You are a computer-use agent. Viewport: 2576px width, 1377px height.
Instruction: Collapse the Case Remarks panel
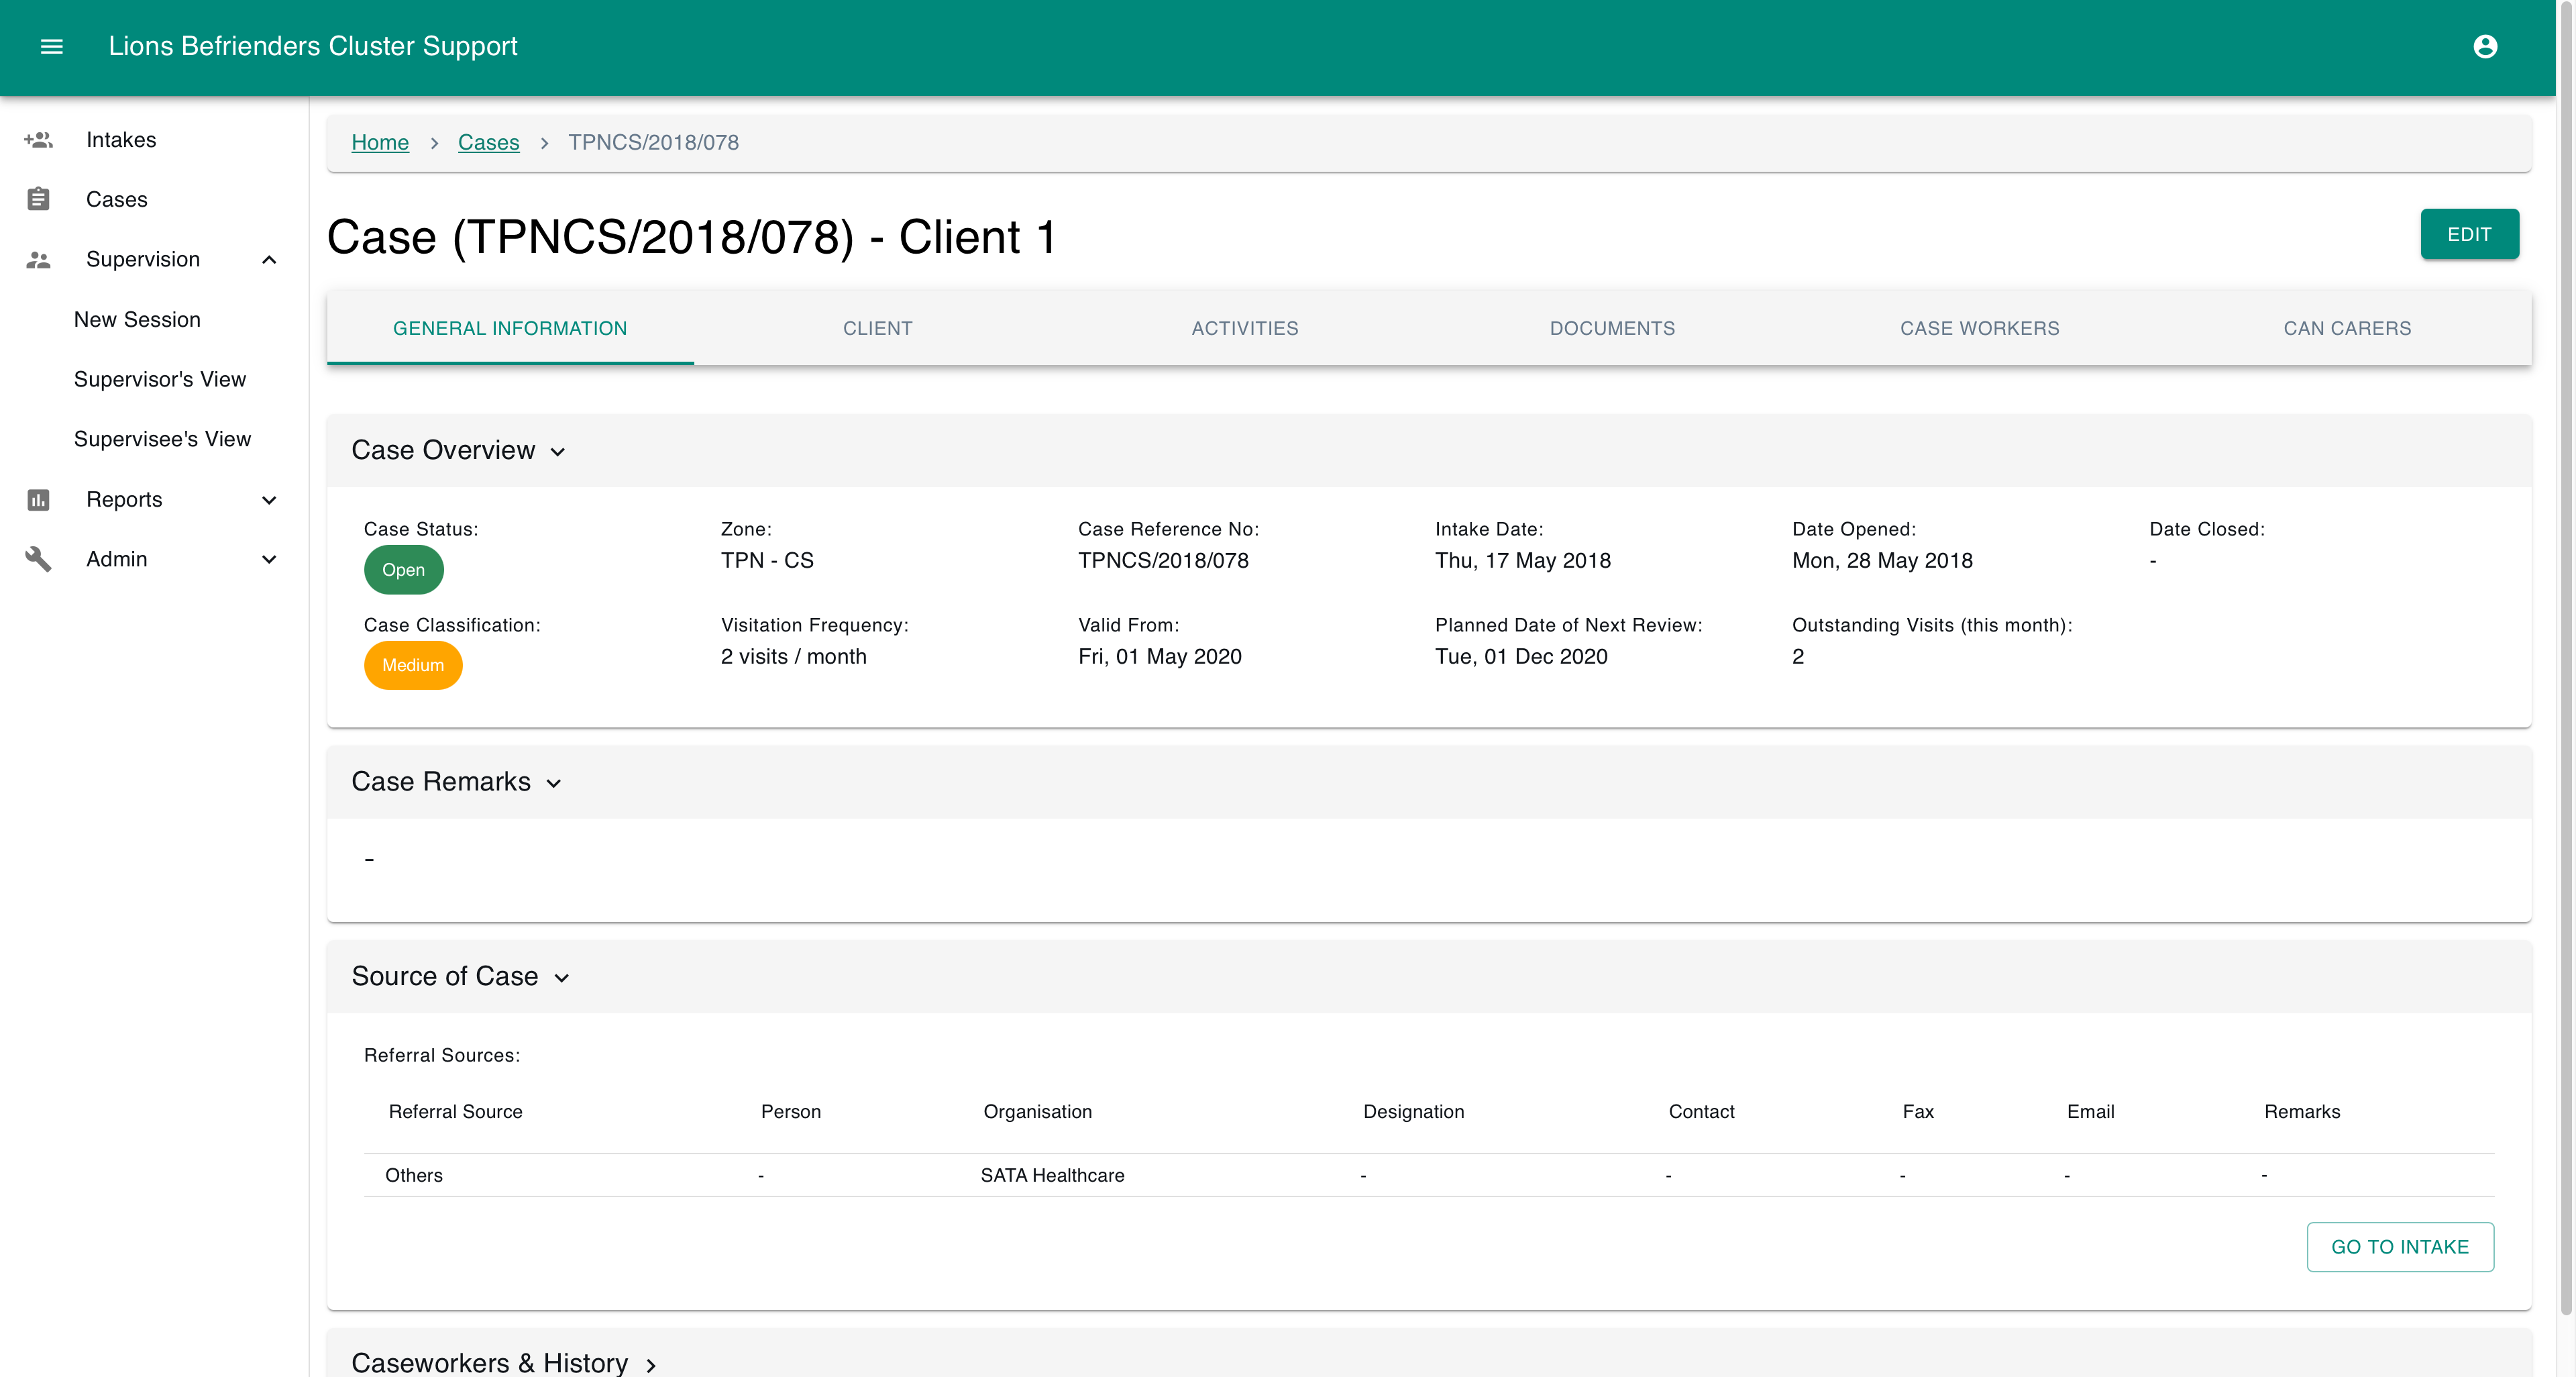click(x=554, y=783)
